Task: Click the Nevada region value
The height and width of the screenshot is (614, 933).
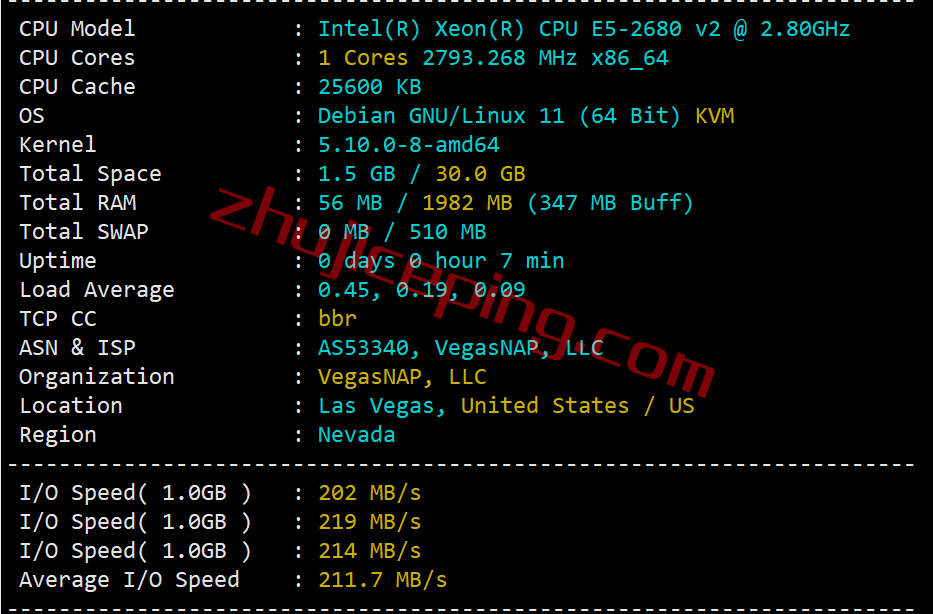Action: 356,434
